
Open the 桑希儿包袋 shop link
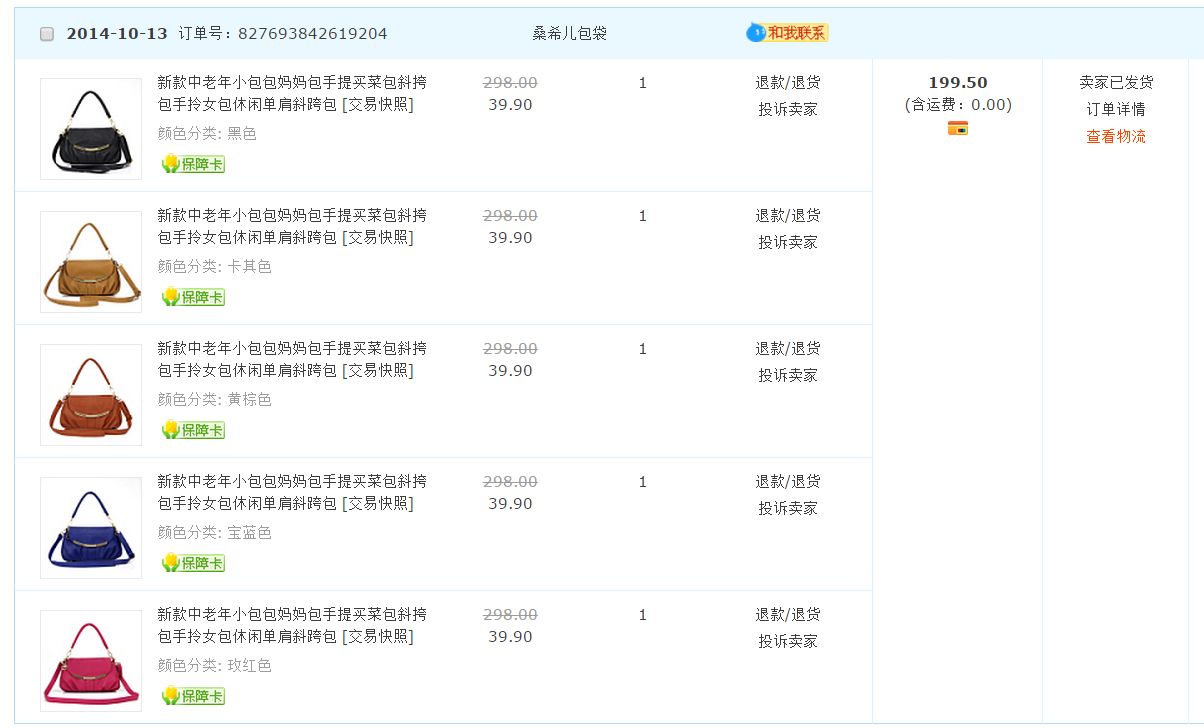point(569,33)
